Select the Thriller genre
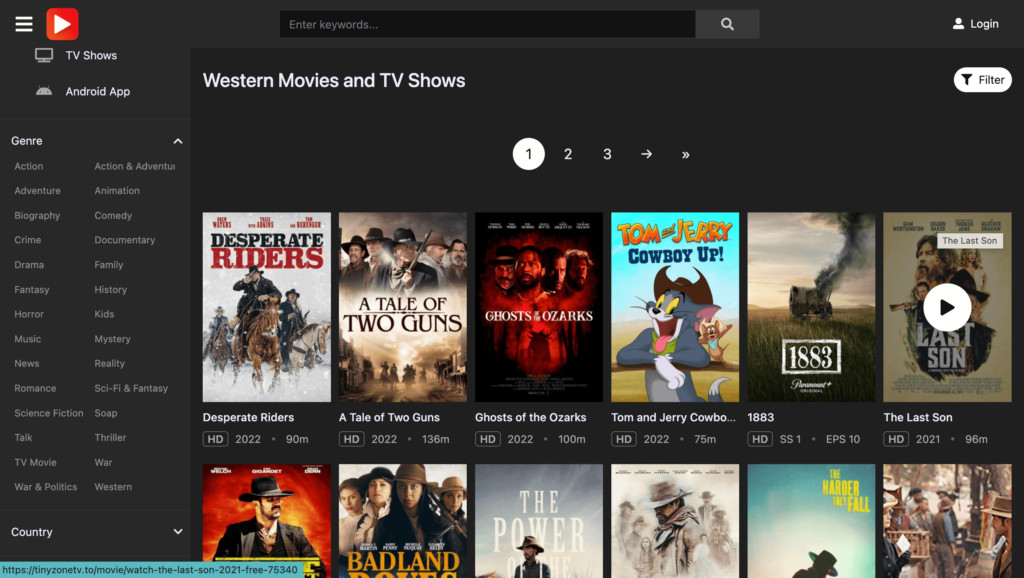This screenshot has height=578, width=1024. [110, 437]
